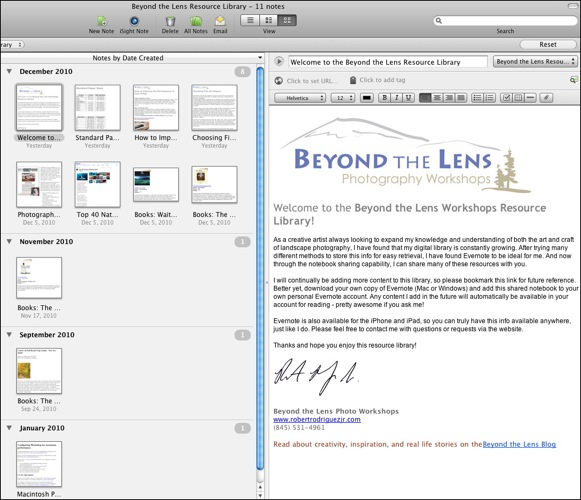Screen dimensions: 581x500
Task: Open the Books note dated Nov 17, 2010
Action: click(x=39, y=278)
